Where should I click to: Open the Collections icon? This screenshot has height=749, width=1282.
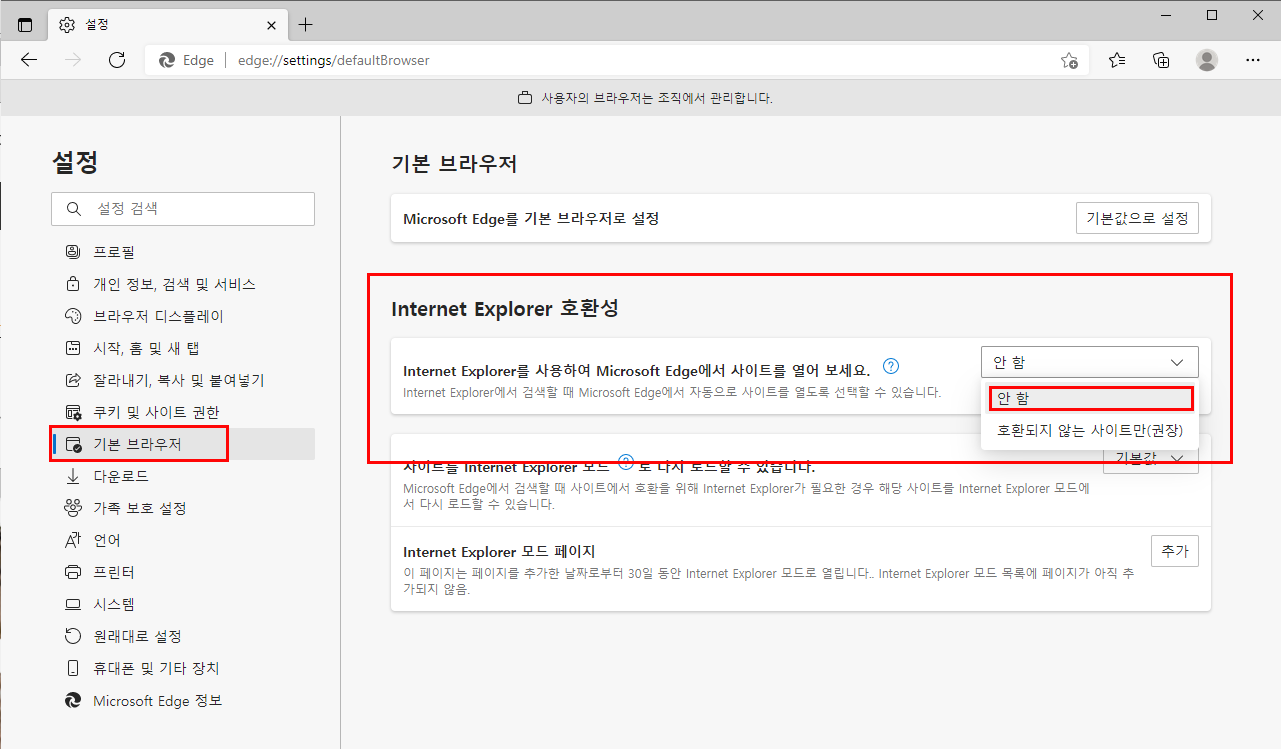click(1162, 60)
